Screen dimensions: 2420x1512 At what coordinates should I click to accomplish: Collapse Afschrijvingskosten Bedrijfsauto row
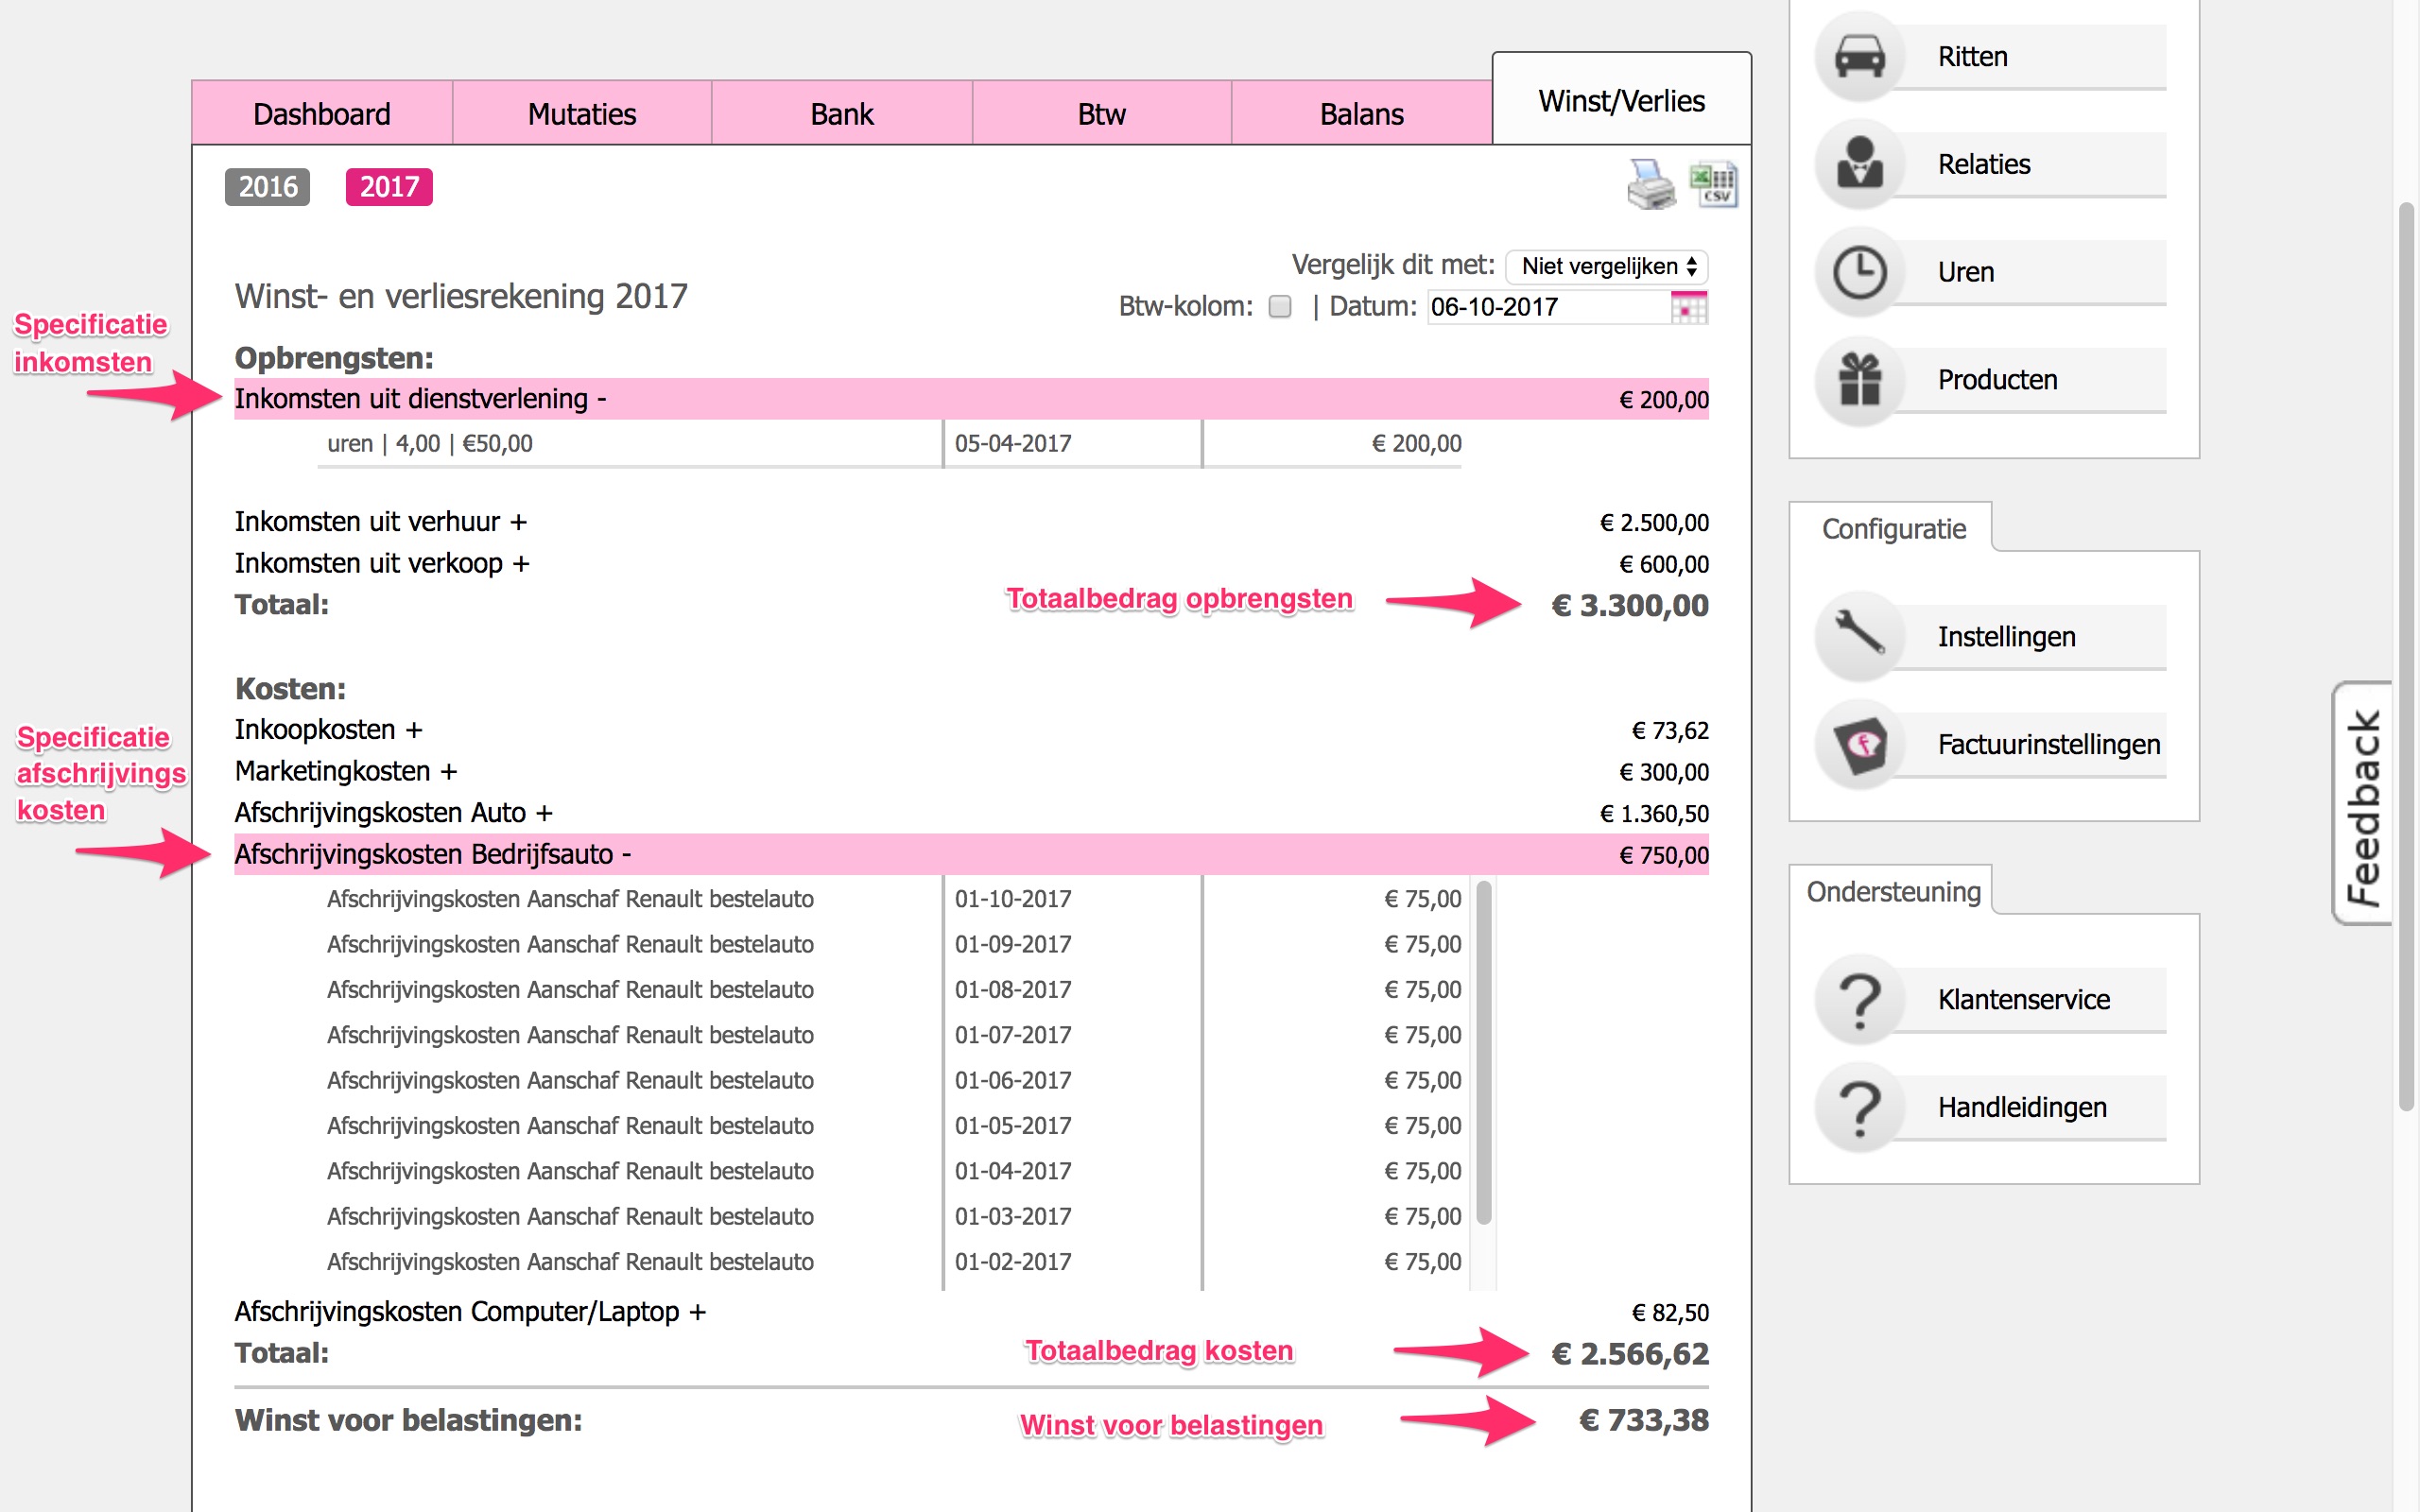point(971,854)
